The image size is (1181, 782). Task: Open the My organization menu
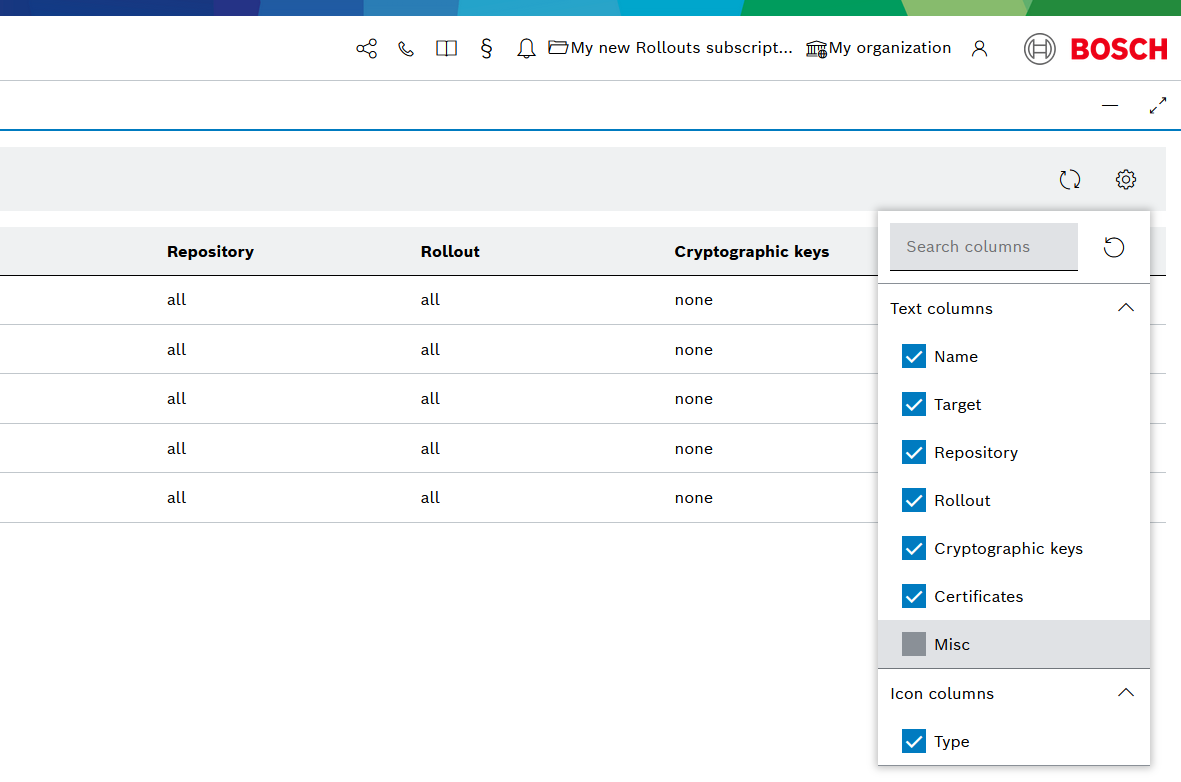[879, 48]
